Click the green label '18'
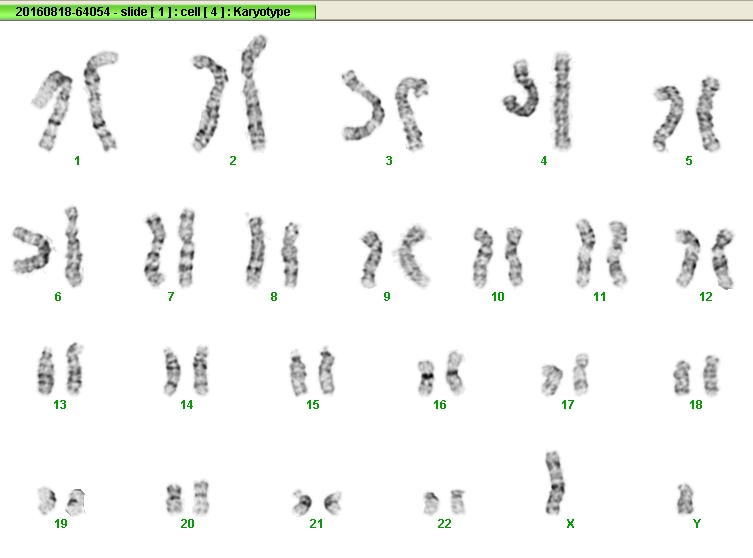 pyautogui.click(x=696, y=405)
